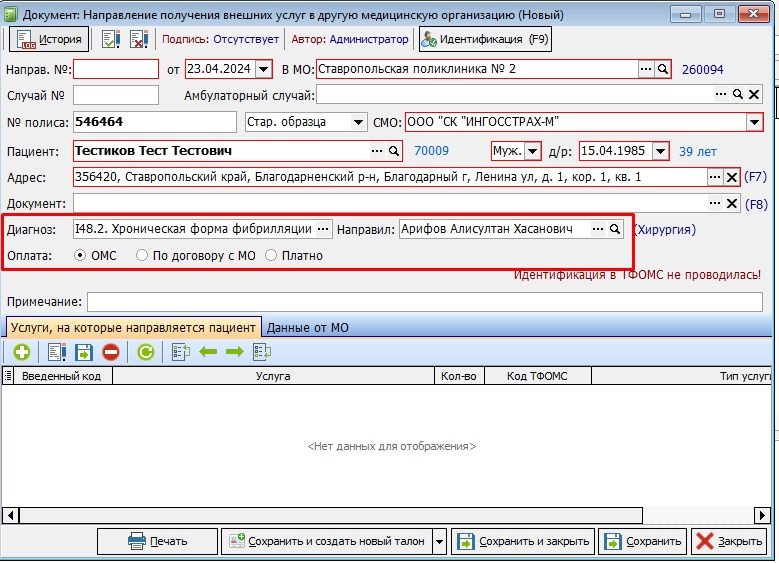
Task: Expand dropdown arrow next to Сохранить и создать новый талон
Action: (440, 541)
